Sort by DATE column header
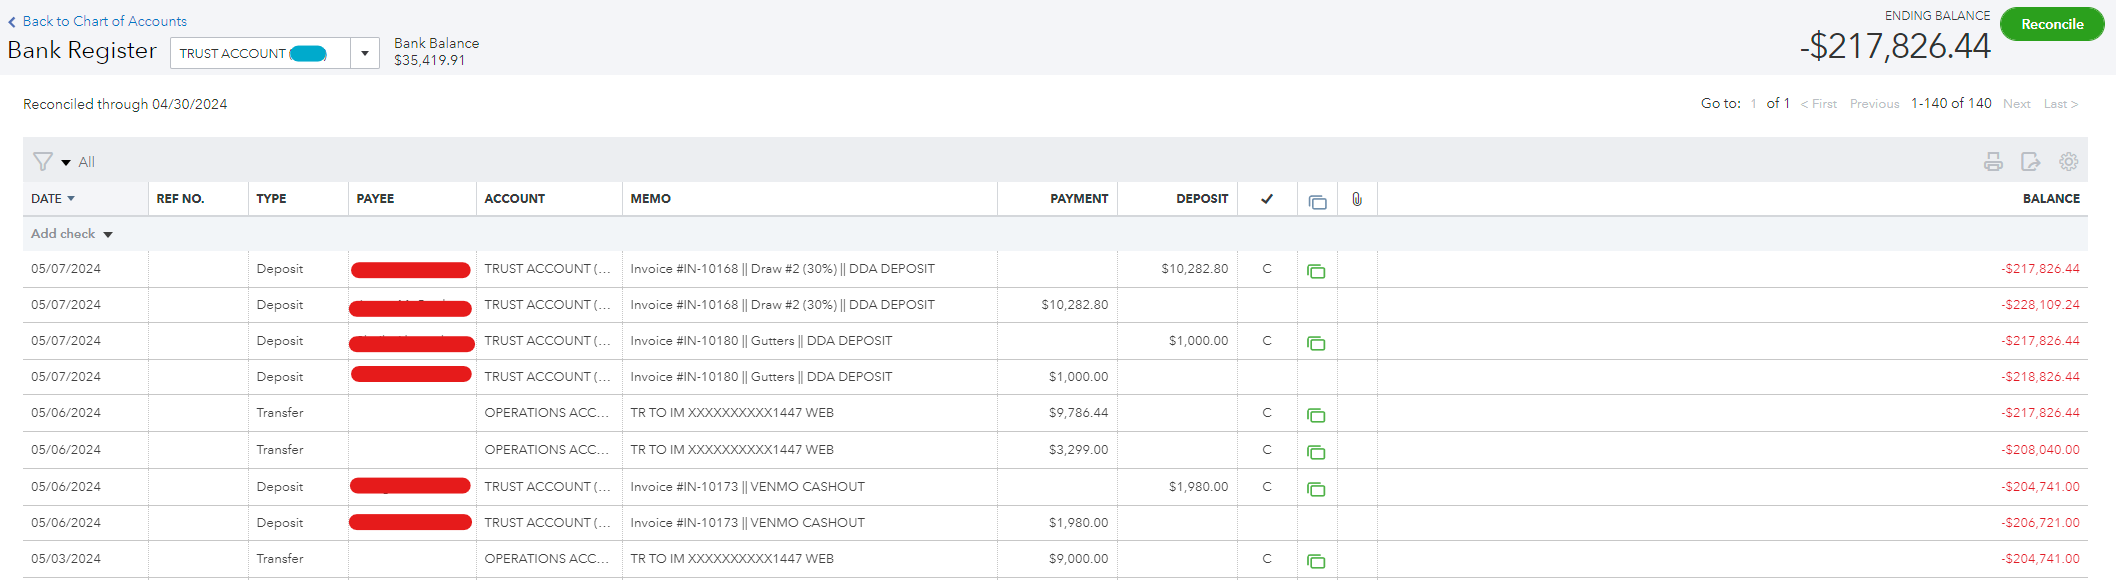The width and height of the screenshot is (2116, 581). click(x=53, y=199)
